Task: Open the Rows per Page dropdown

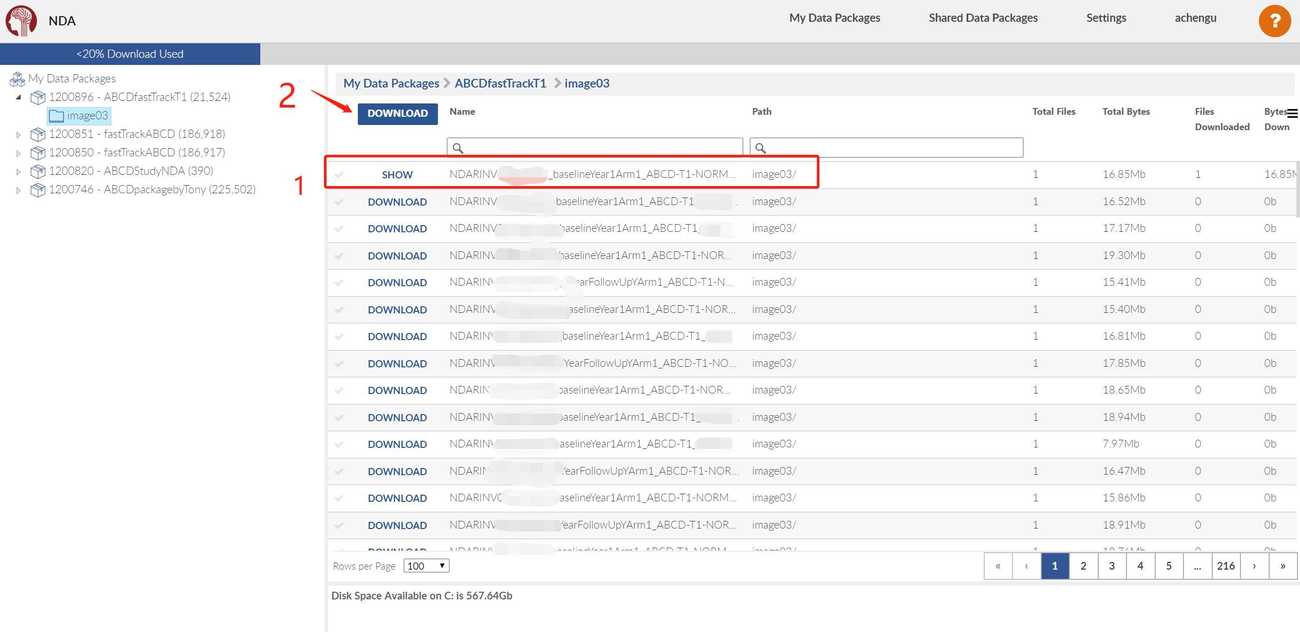Action: [x=426, y=566]
